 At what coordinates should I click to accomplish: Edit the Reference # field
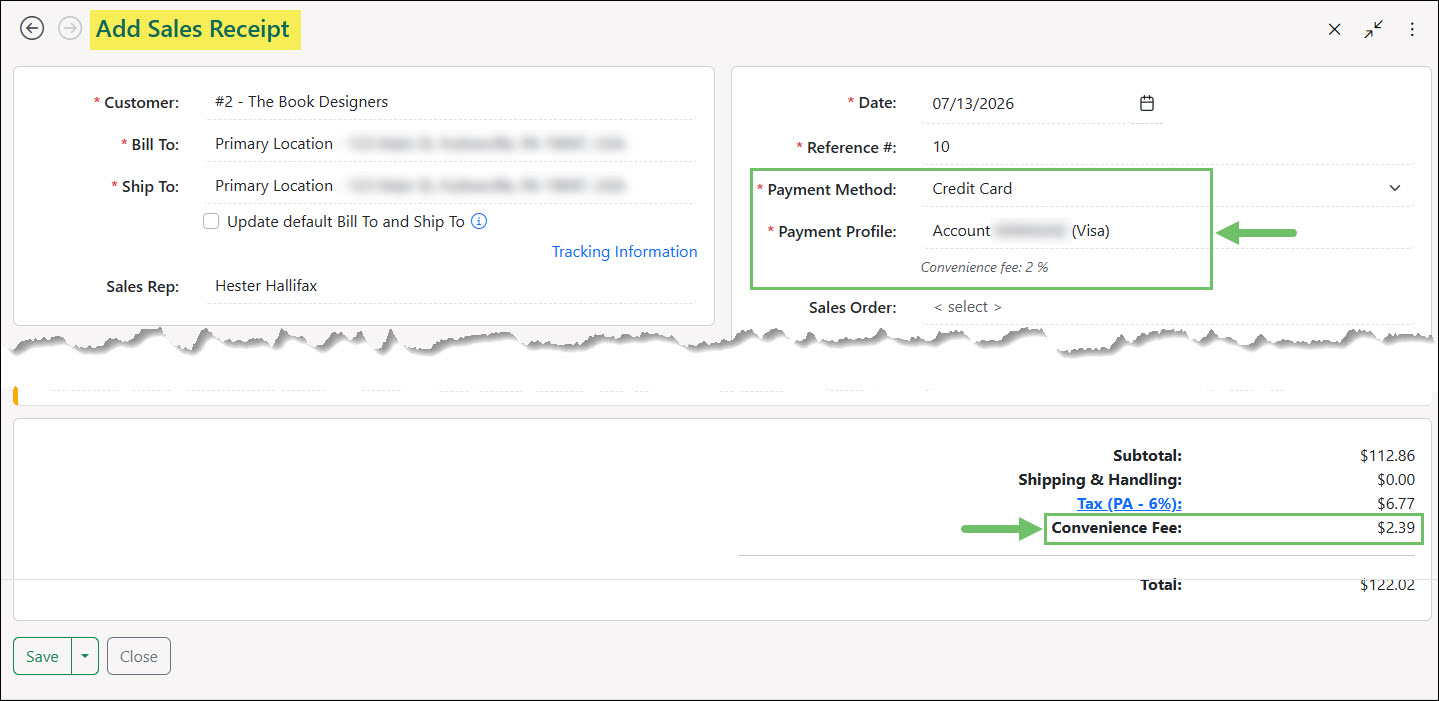click(1167, 147)
